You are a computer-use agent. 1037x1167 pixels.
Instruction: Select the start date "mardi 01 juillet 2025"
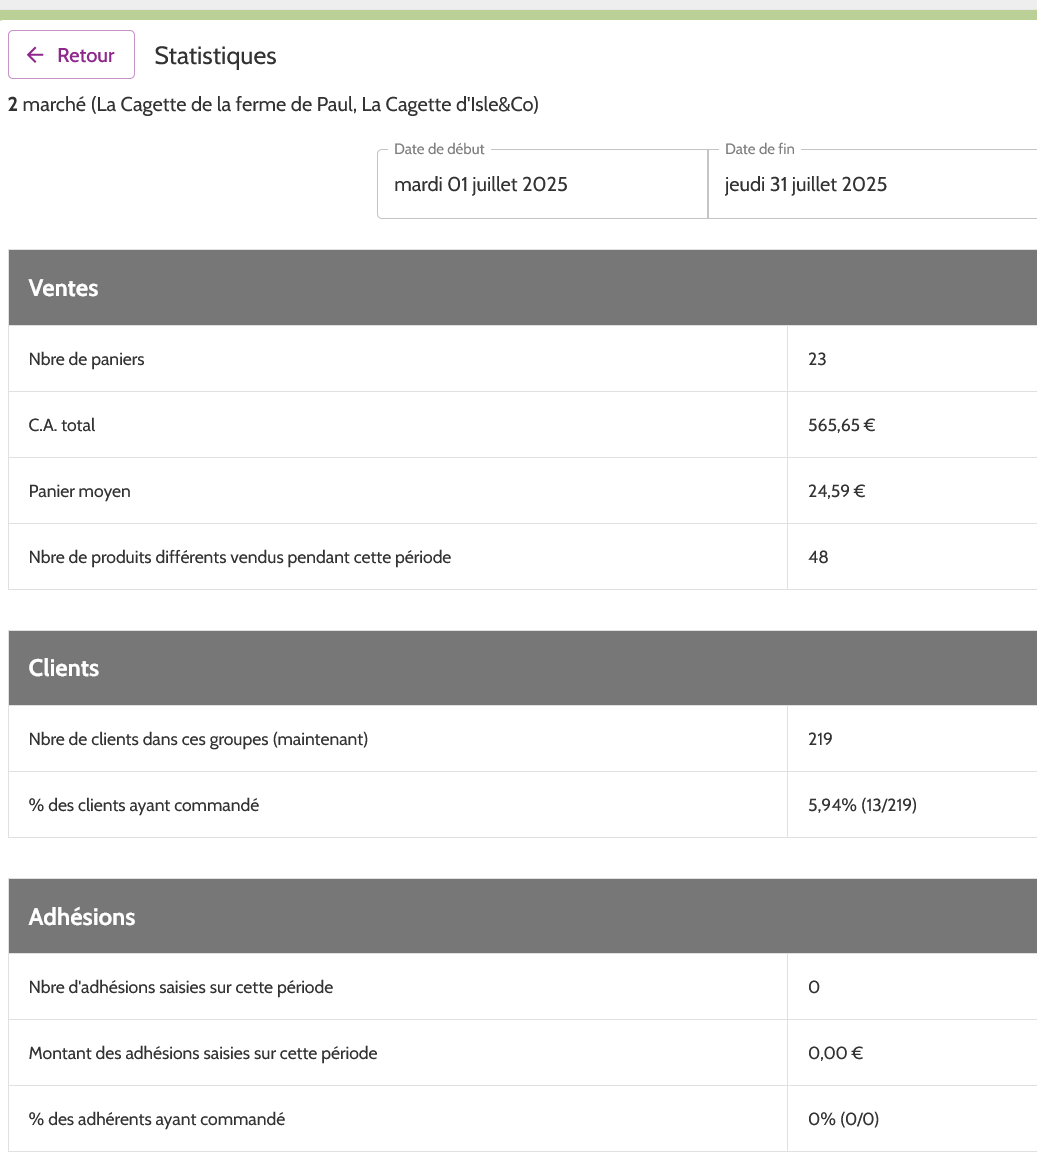click(481, 184)
